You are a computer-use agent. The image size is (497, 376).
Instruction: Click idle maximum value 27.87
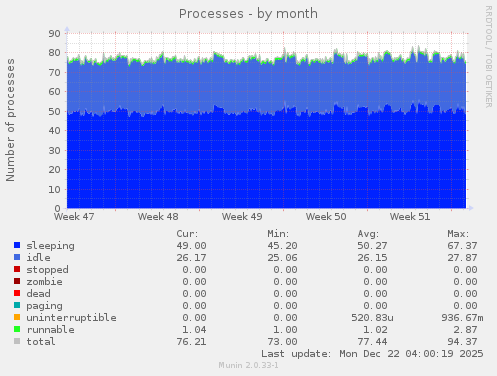[x=462, y=258]
